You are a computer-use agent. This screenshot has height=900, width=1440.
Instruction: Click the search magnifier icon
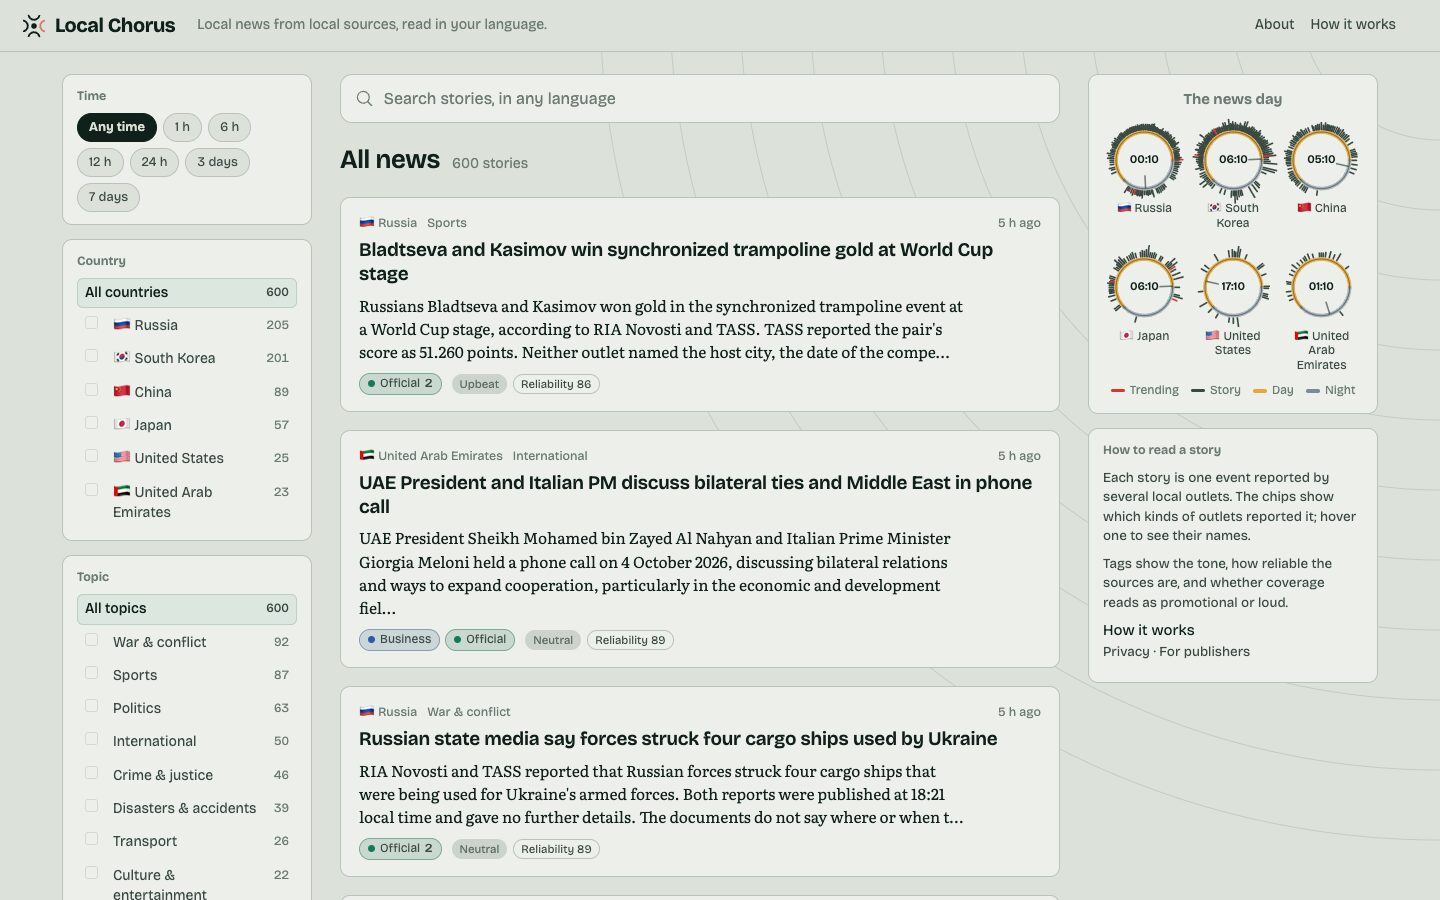365,99
